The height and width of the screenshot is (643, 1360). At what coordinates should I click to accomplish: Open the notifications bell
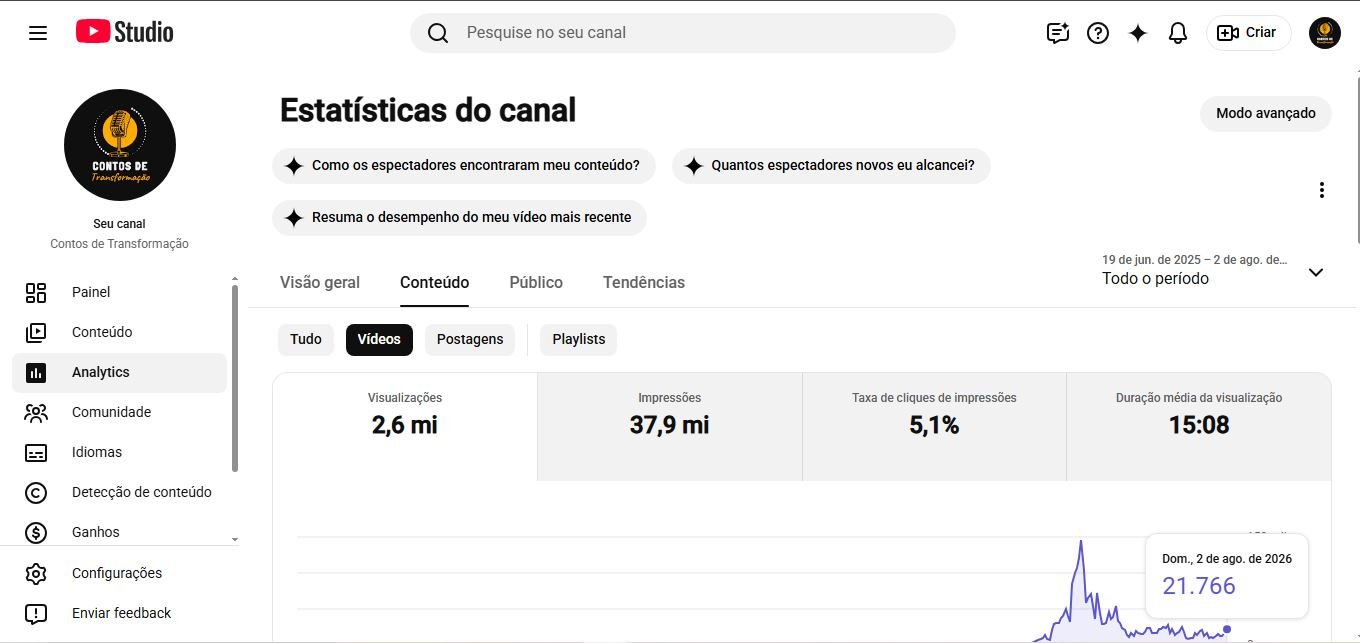click(x=1178, y=33)
